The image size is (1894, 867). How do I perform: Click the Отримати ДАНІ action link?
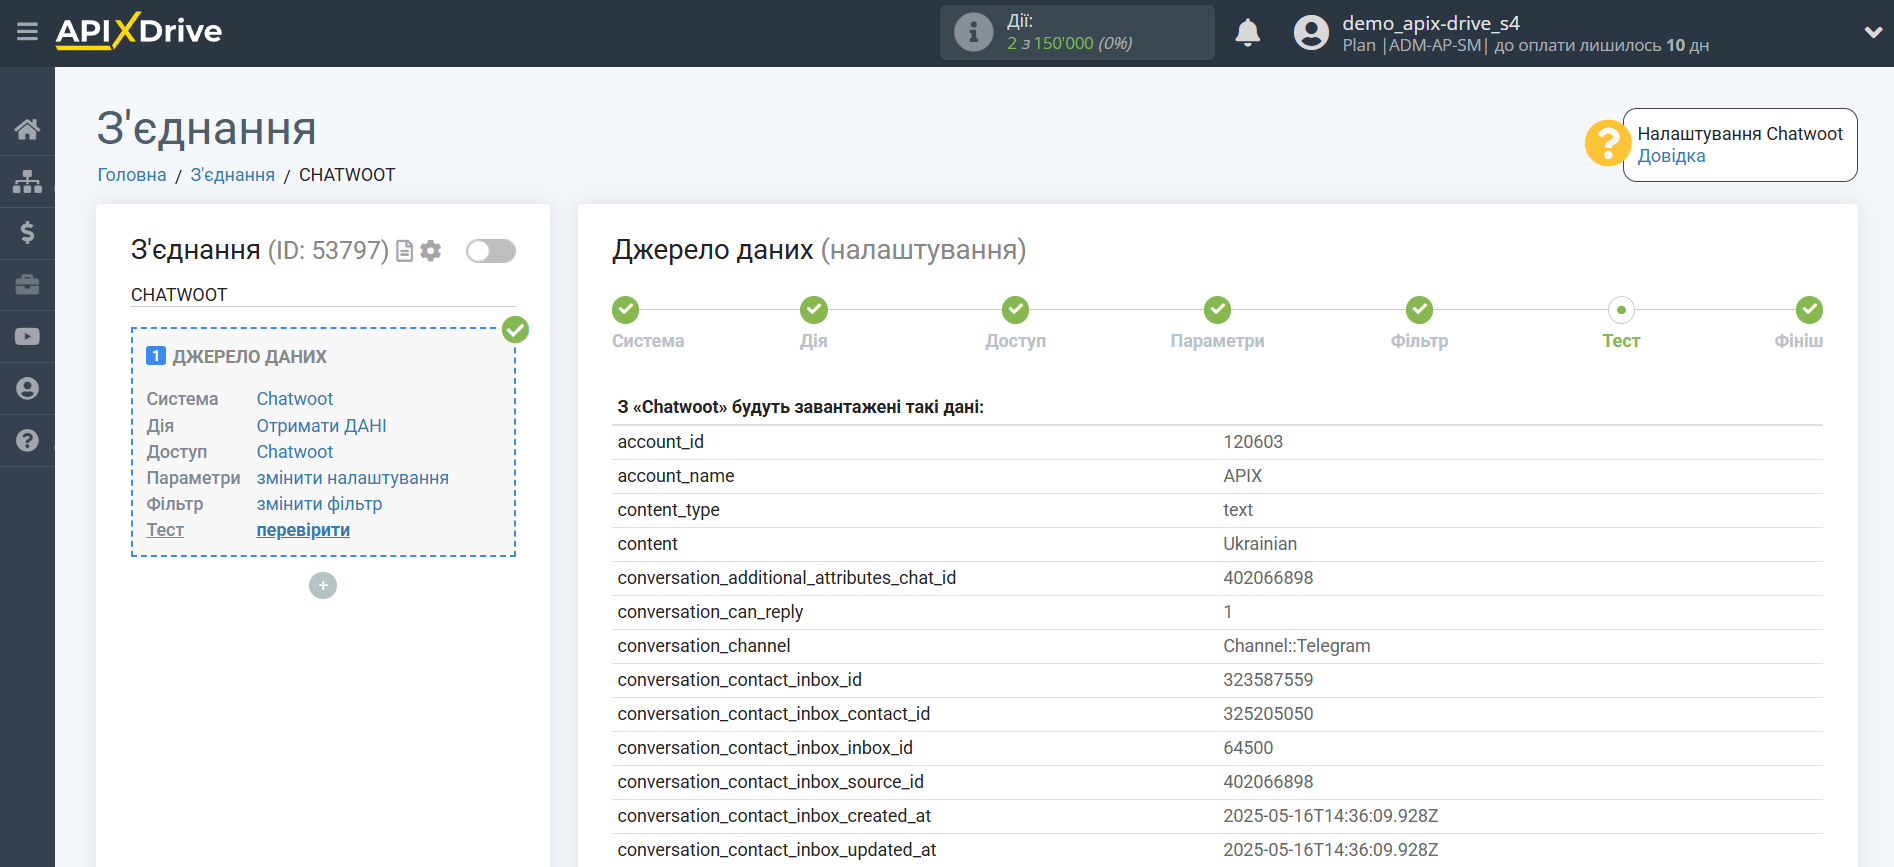(321, 426)
